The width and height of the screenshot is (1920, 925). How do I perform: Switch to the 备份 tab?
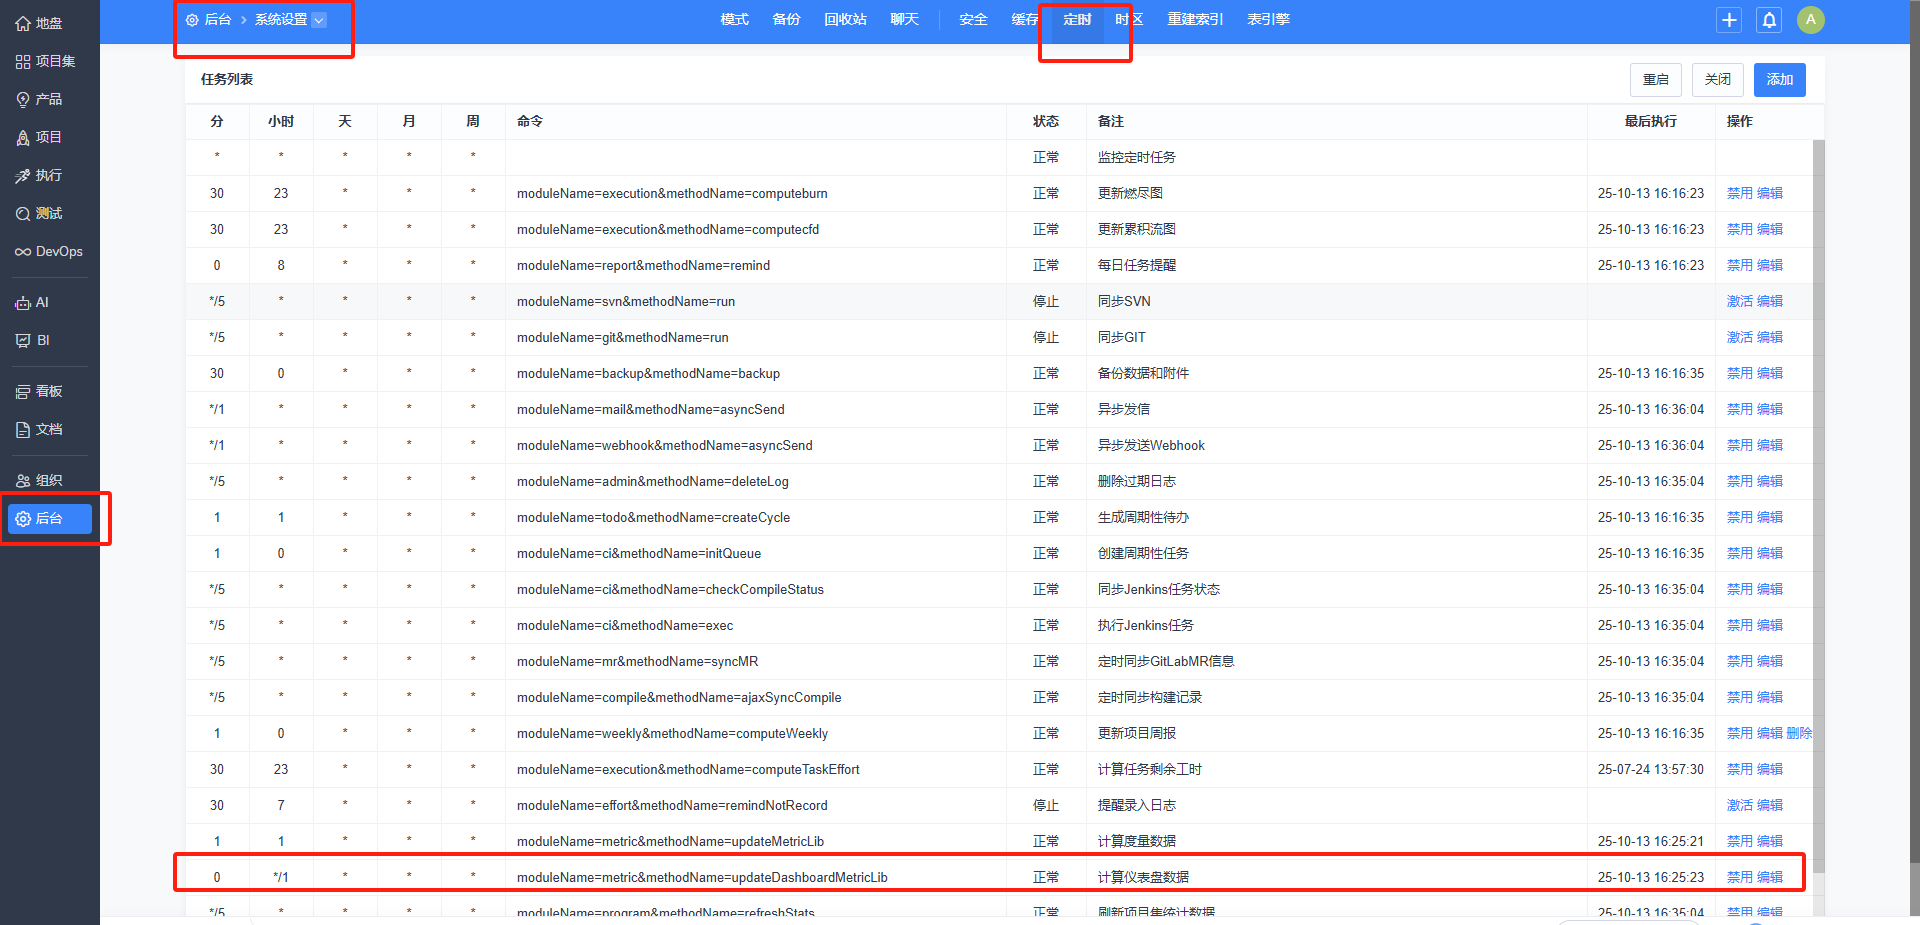point(786,20)
